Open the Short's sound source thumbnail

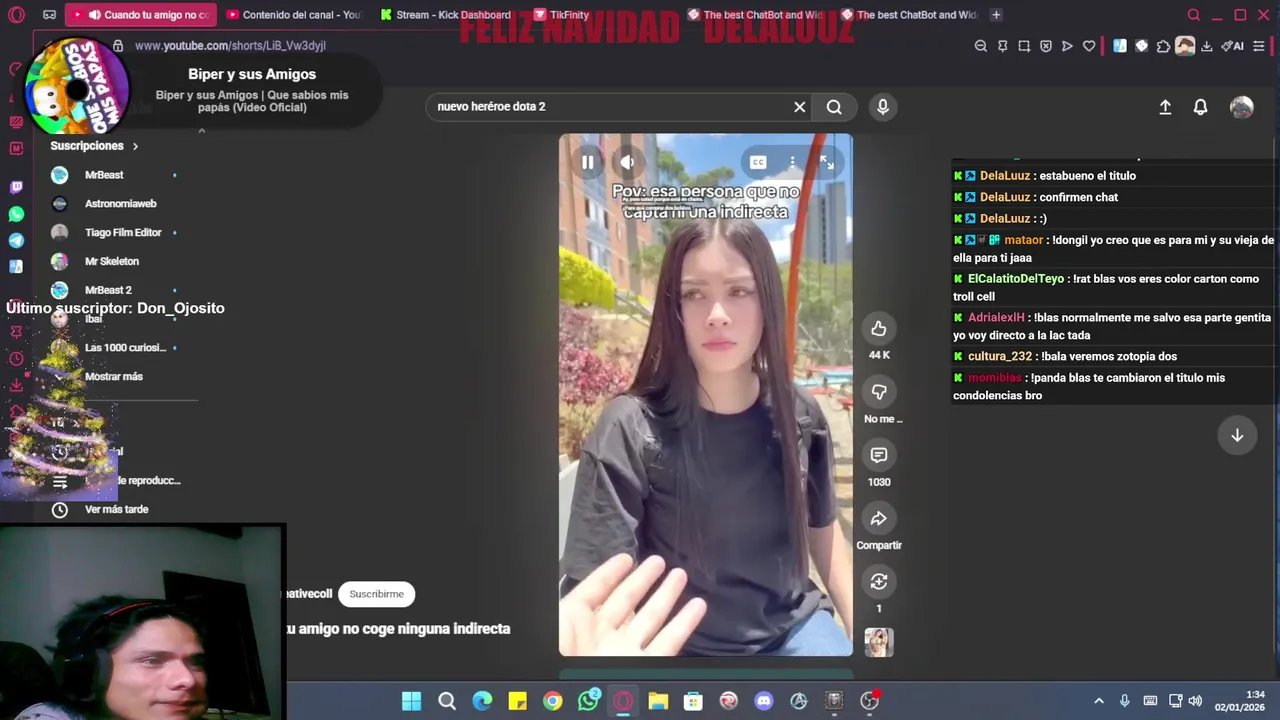879,642
